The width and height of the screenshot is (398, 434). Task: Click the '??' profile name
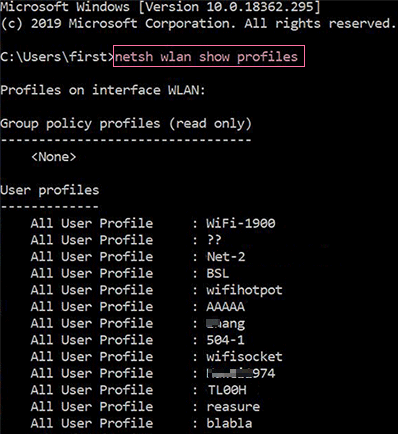point(214,240)
